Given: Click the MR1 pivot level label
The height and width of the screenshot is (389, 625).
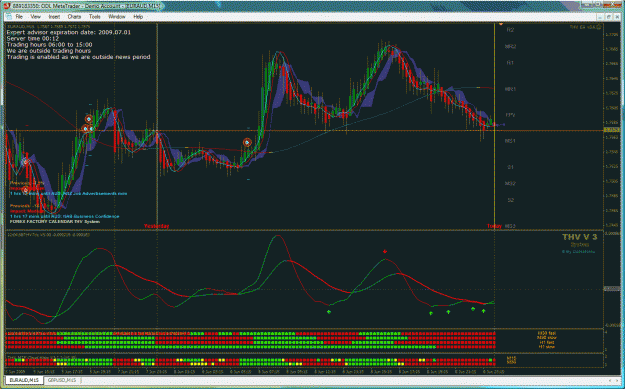Looking at the screenshot, I should click(510, 89).
